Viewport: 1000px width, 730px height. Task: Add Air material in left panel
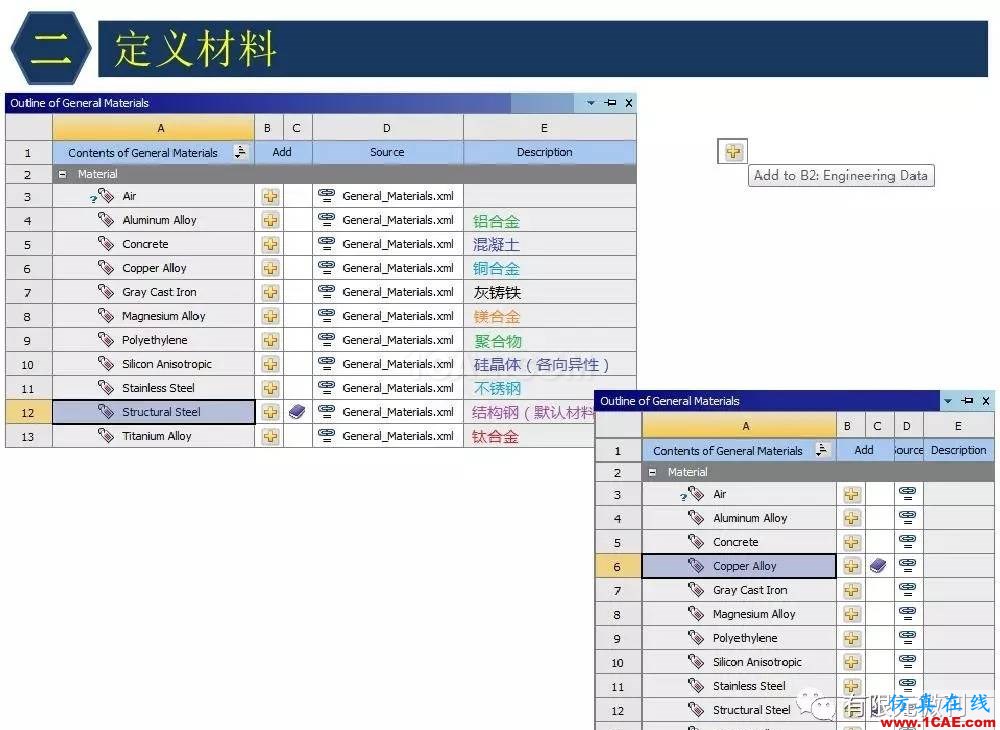[x=270, y=196]
